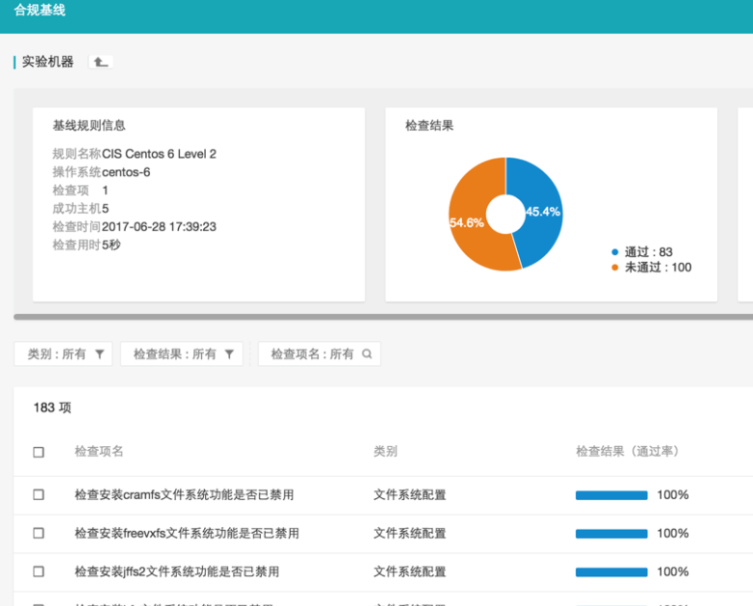Image resolution: width=753 pixels, height=606 pixels.
Task: Click the back arrow icon beside 实验机器
Action: [x=100, y=62]
